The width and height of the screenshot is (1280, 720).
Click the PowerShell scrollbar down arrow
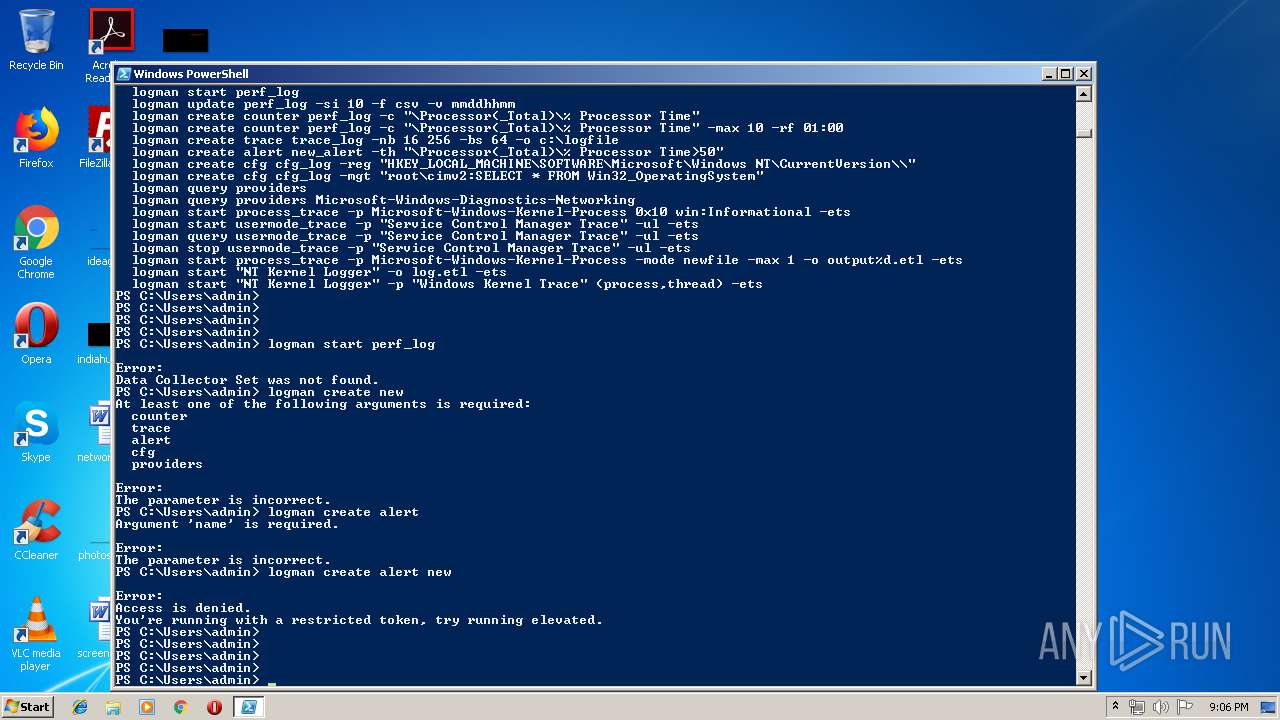tap(1083, 678)
